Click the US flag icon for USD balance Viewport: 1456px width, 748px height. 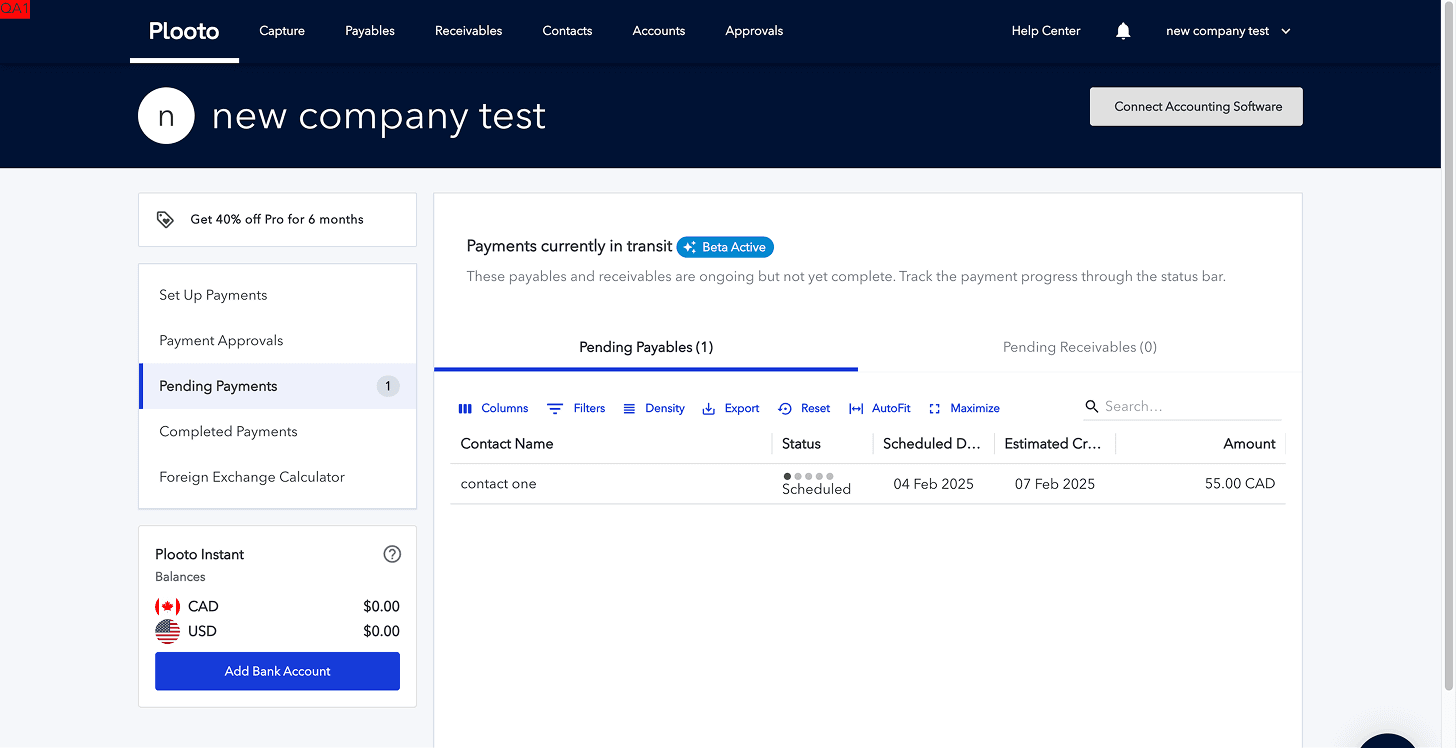(x=167, y=631)
